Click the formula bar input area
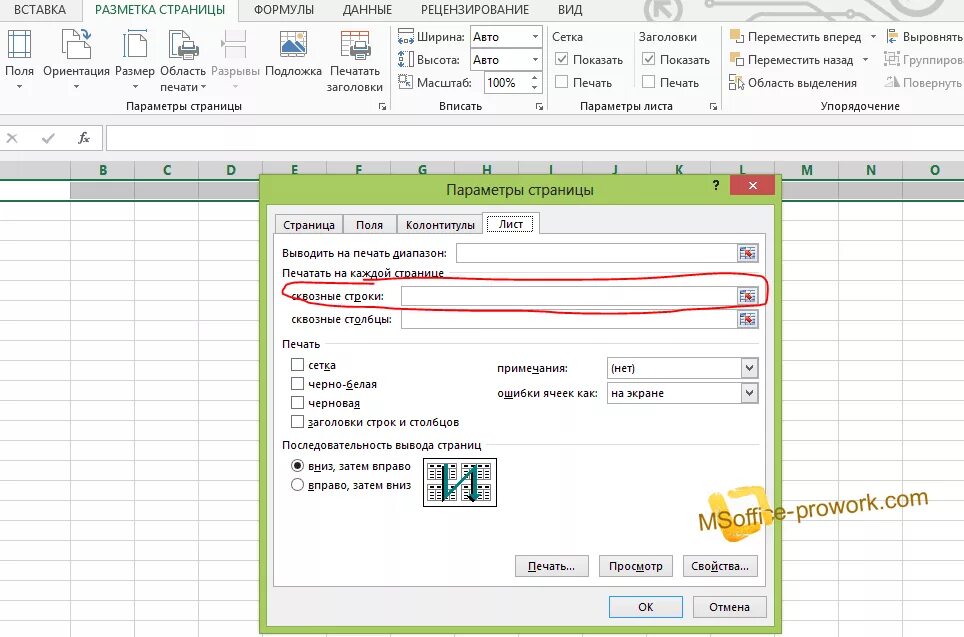The height and width of the screenshot is (637, 964). pyautogui.click(x=535, y=138)
